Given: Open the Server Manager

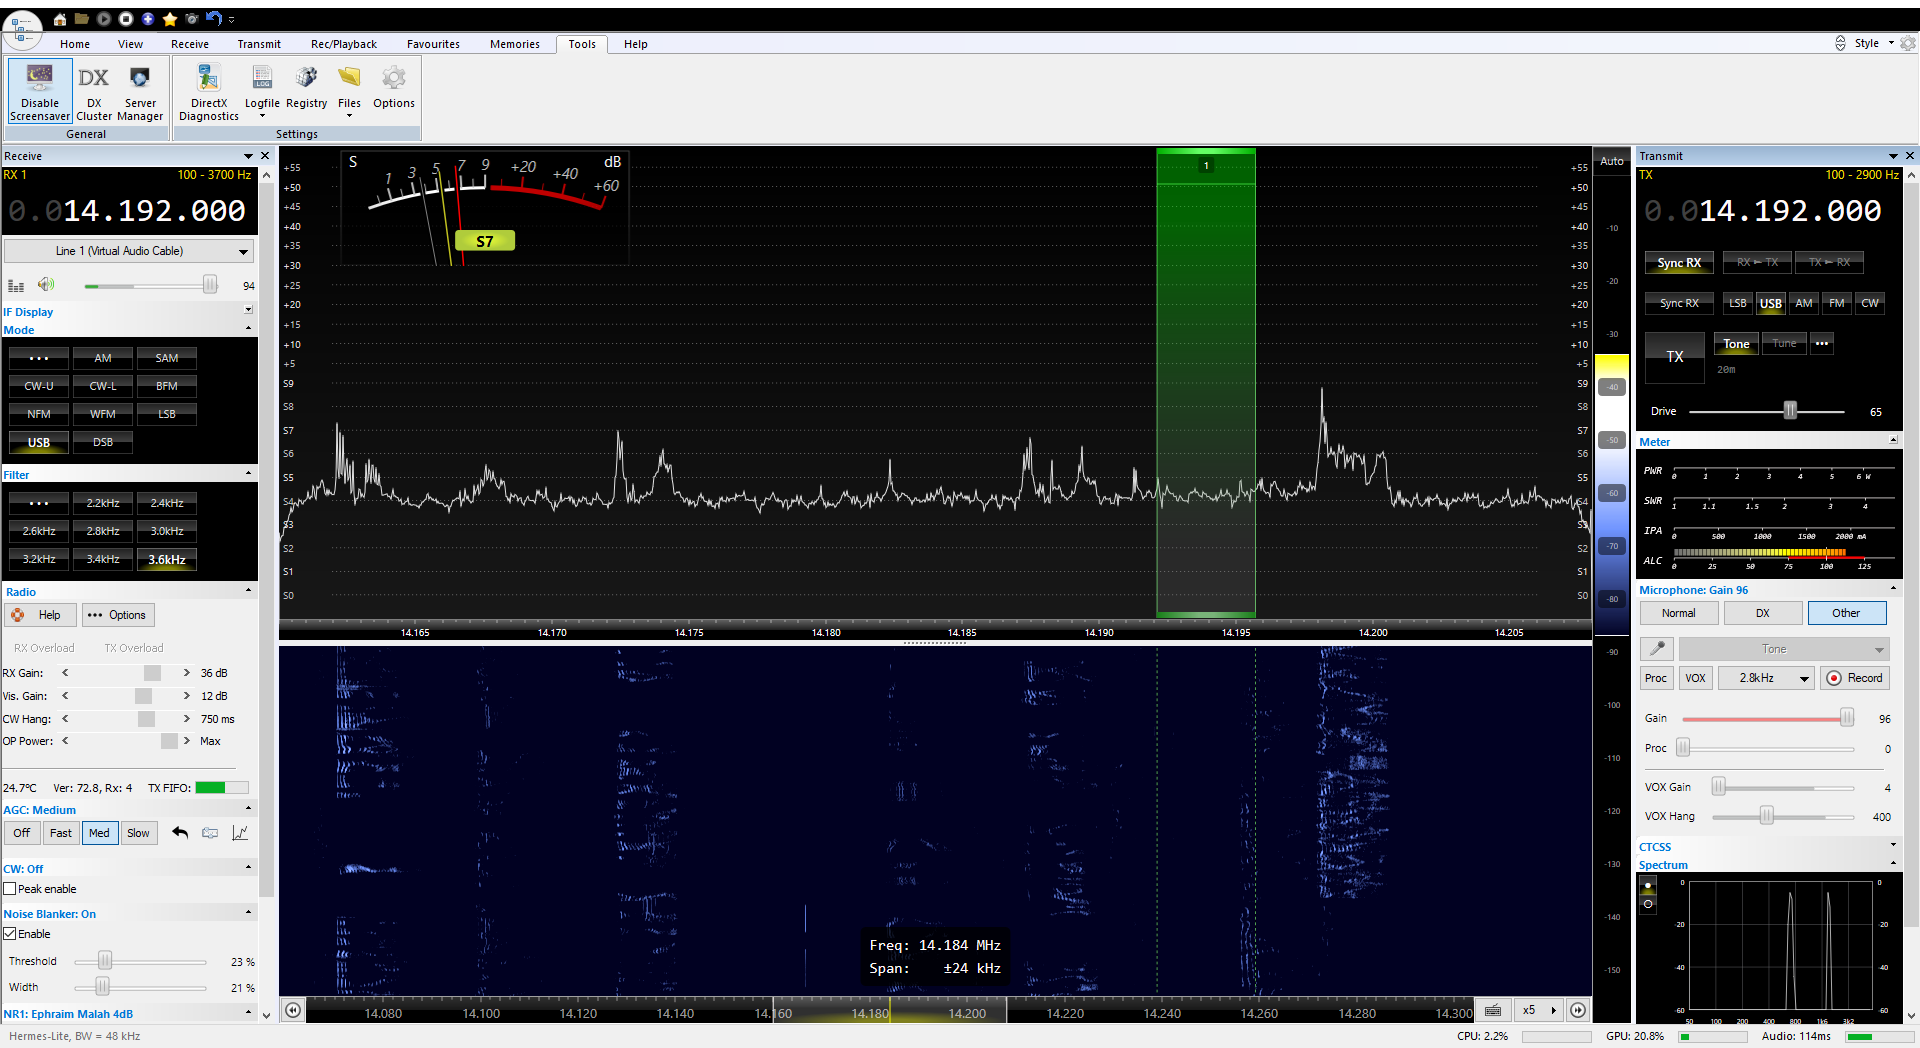Looking at the screenshot, I should pos(140,92).
